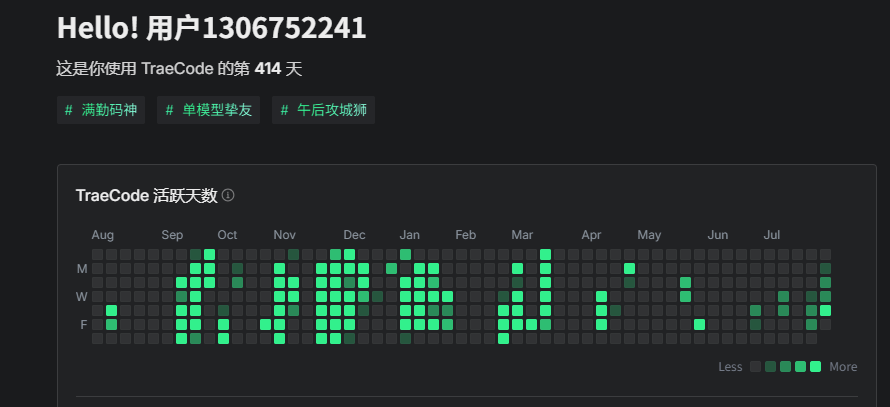The width and height of the screenshot is (890, 407).
Task: Click the Sep month label
Action: pyautogui.click(x=172, y=235)
